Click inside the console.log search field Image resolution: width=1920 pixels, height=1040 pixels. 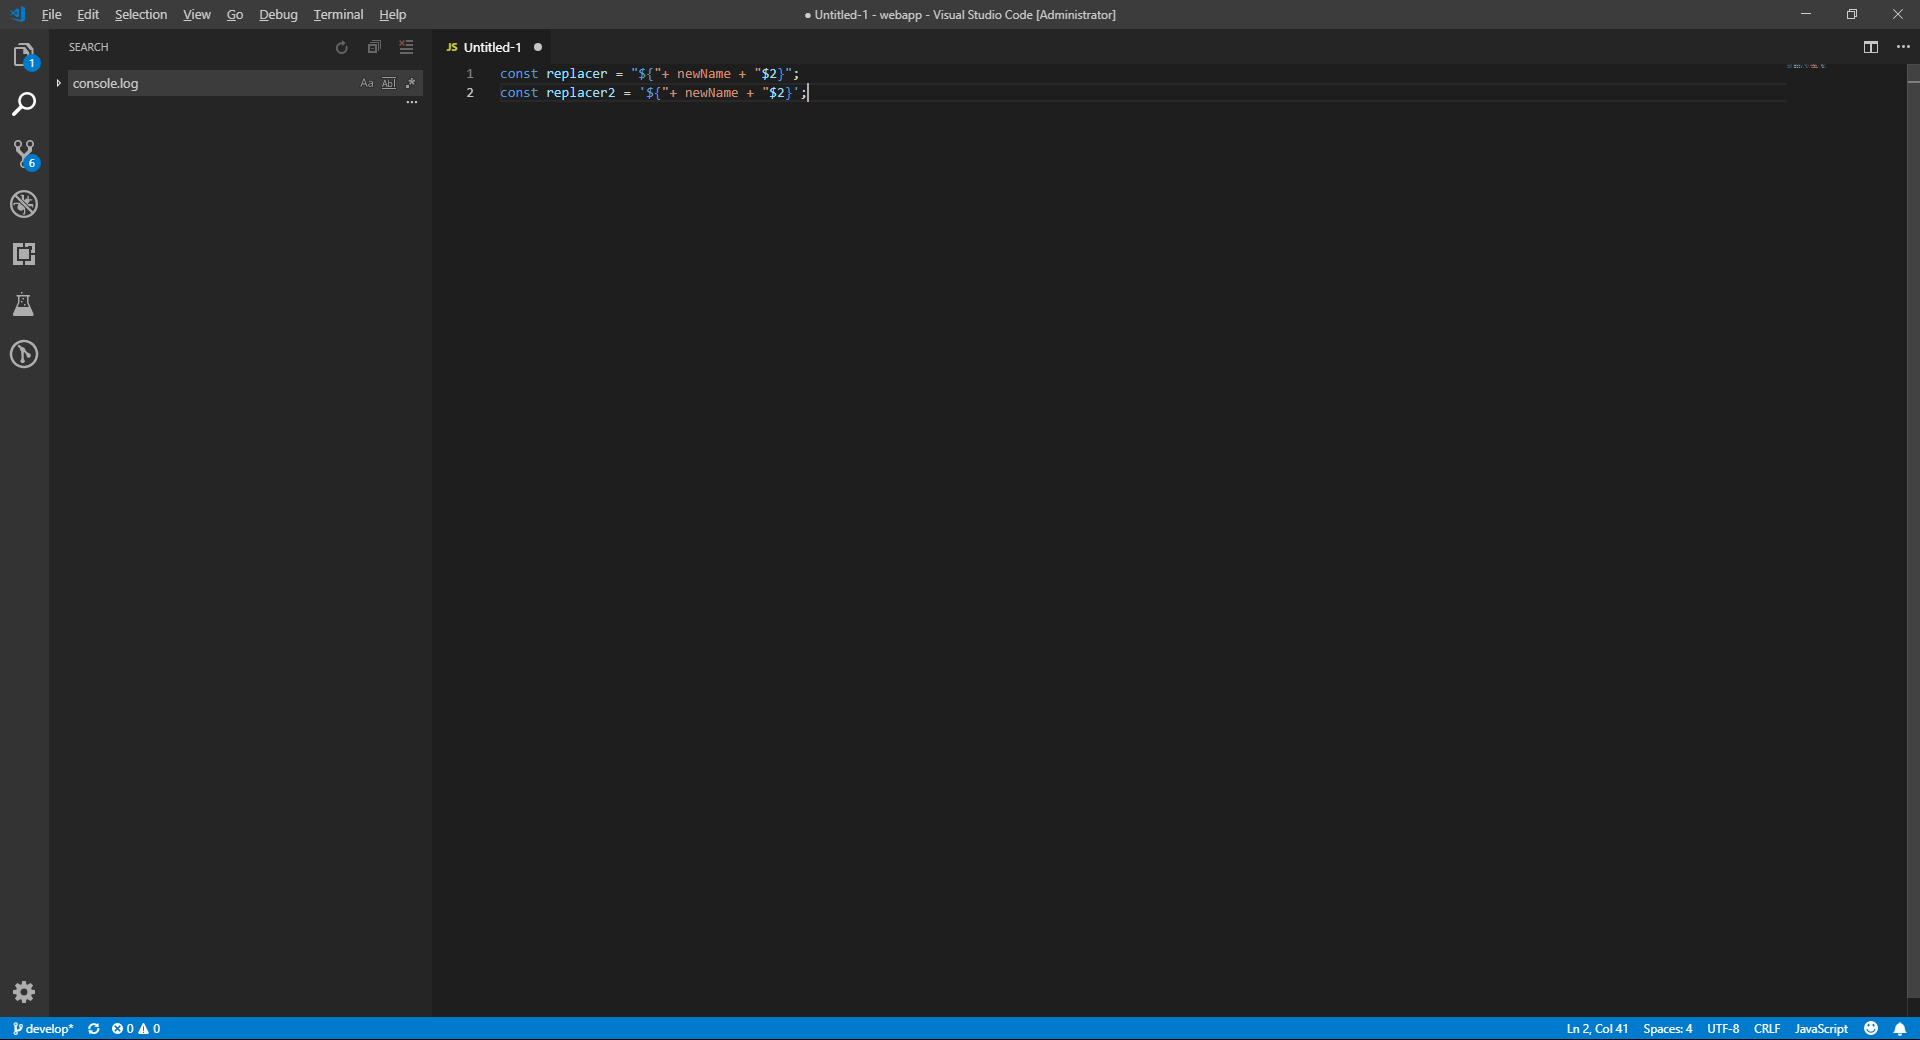(x=200, y=83)
